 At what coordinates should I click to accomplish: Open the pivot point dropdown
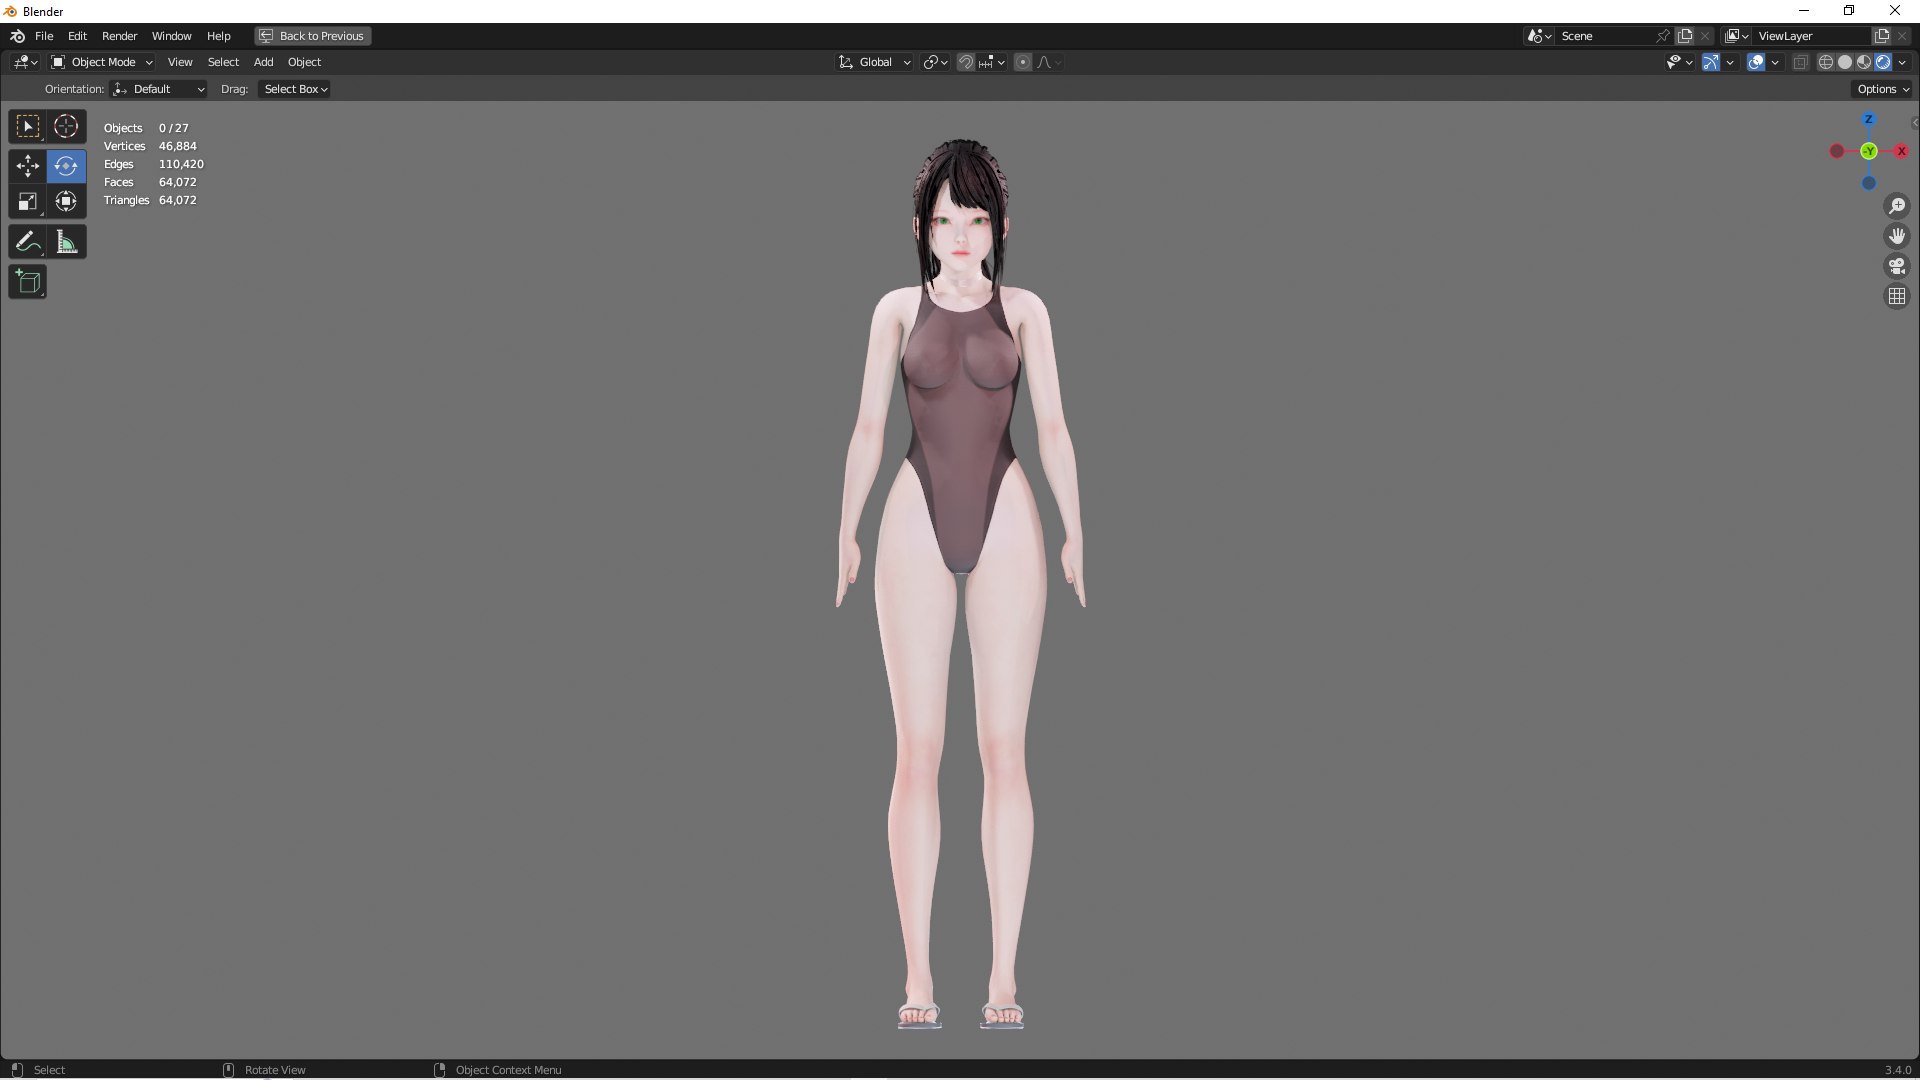(935, 62)
